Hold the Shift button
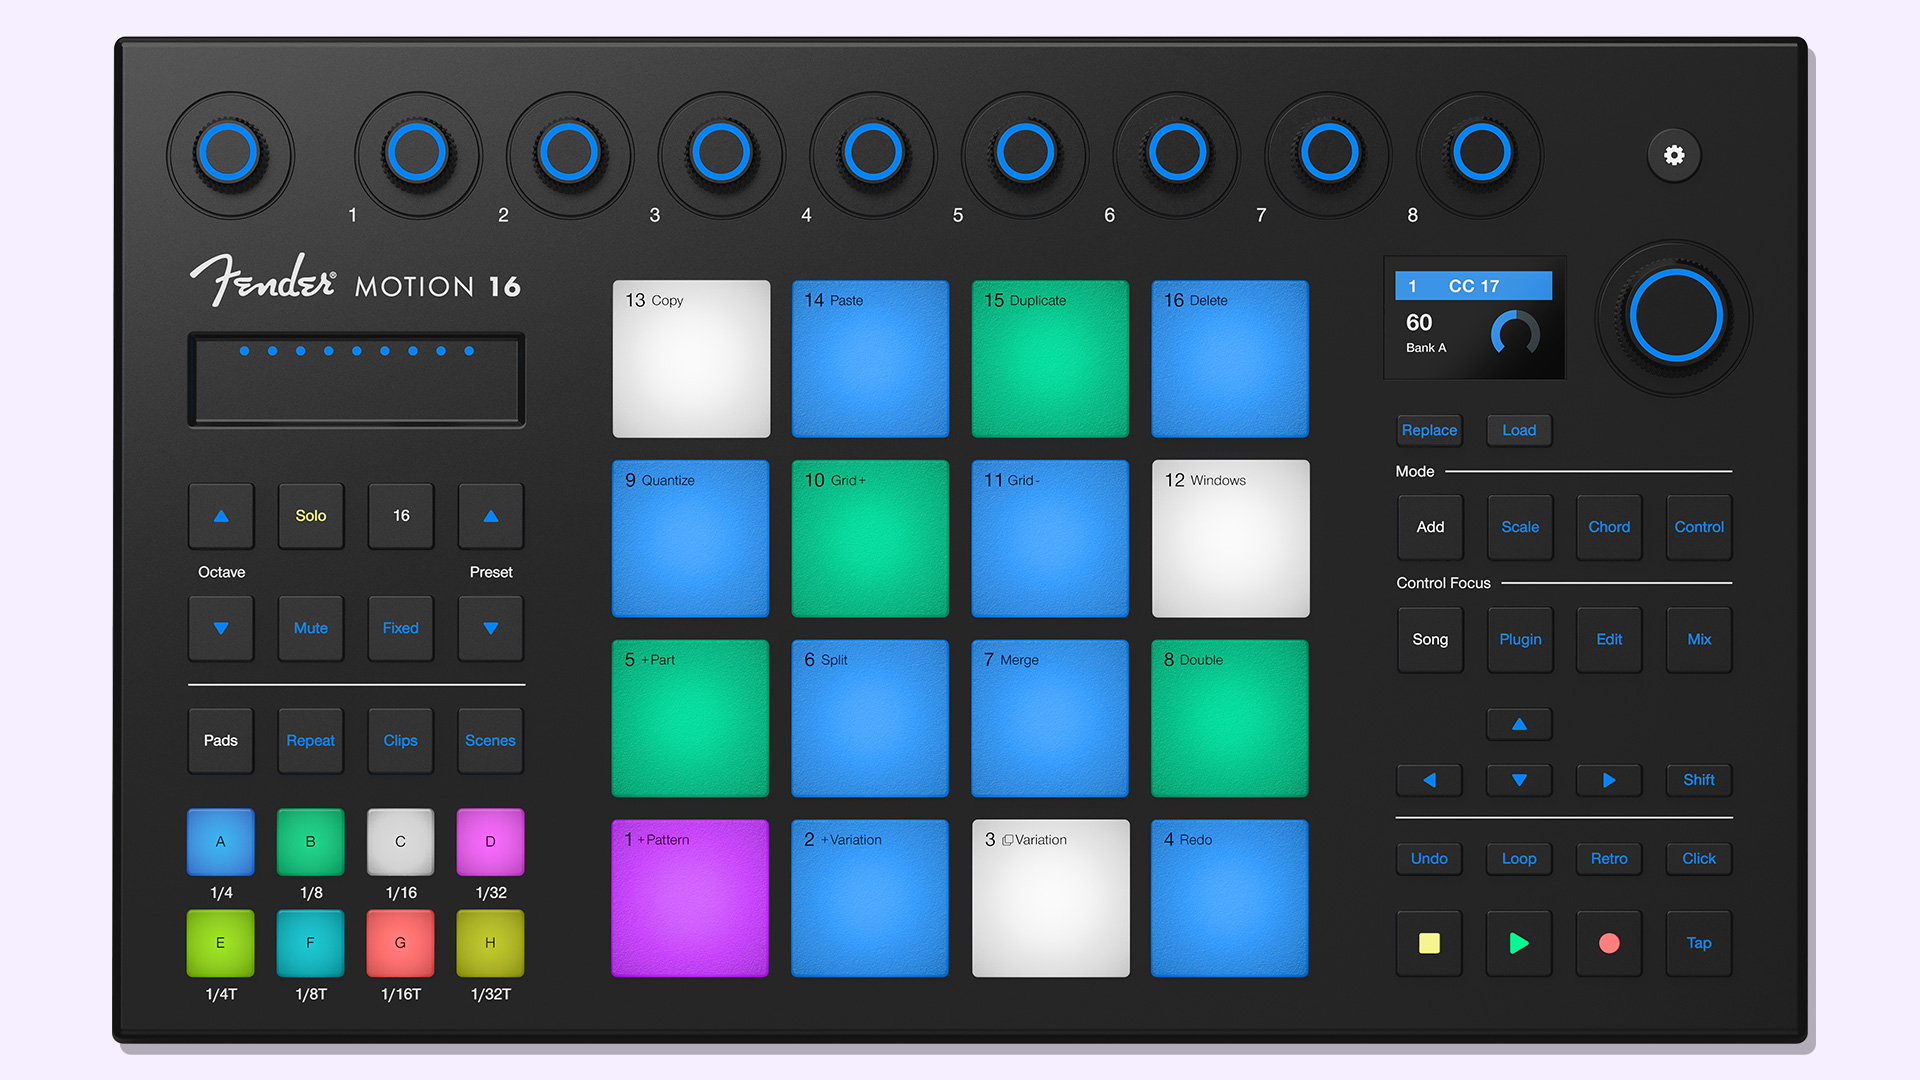The height and width of the screenshot is (1080, 1920). 1699,780
